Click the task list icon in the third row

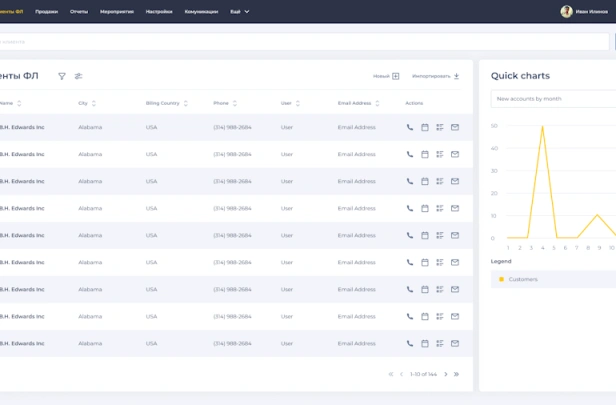440,181
